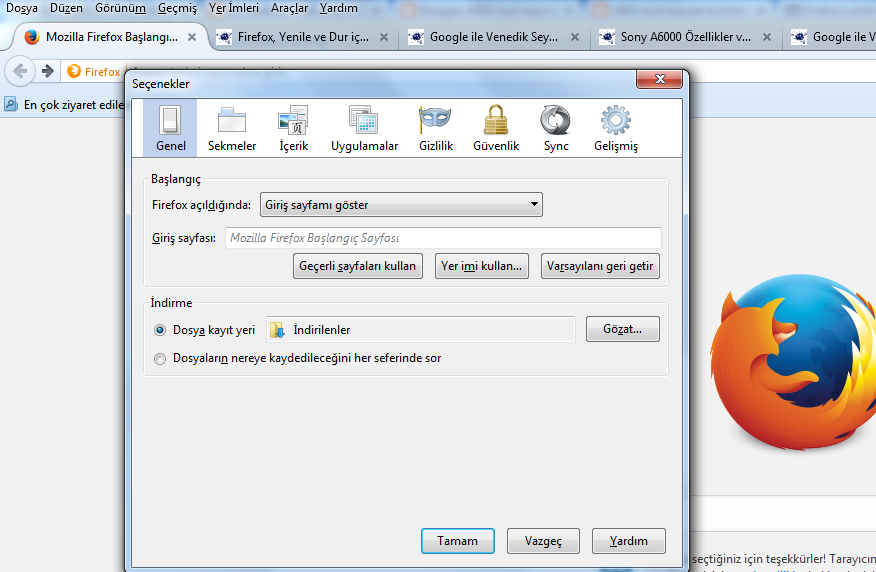Open the Gizlilik mask panel
This screenshot has width=876, height=572.
tap(436, 128)
